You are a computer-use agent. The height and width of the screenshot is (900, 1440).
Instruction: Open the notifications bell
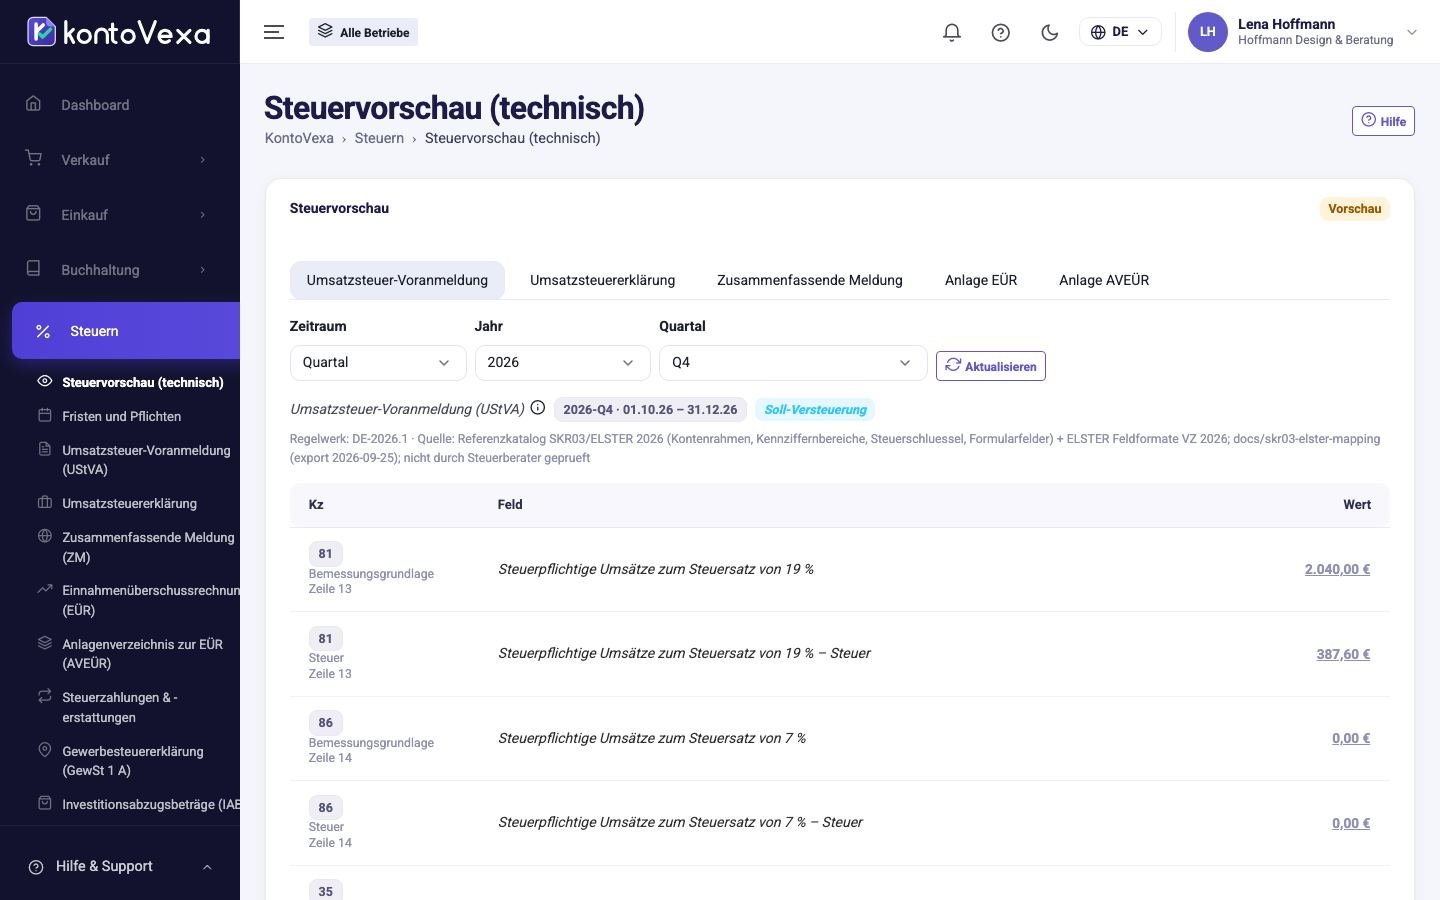pyautogui.click(x=952, y=32)
